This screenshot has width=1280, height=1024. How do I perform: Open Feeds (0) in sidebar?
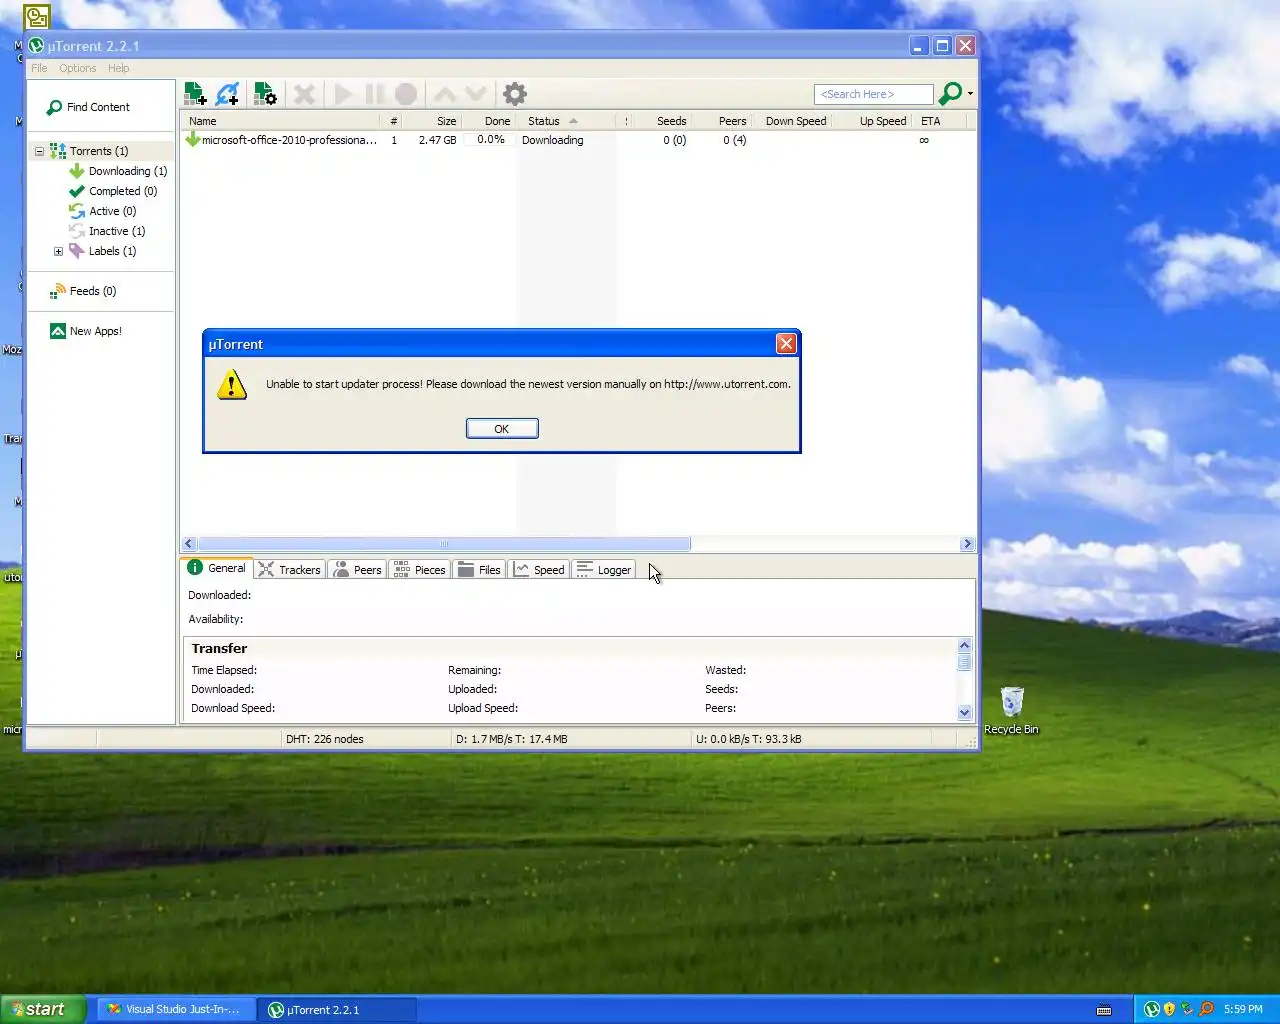(93, 291)
